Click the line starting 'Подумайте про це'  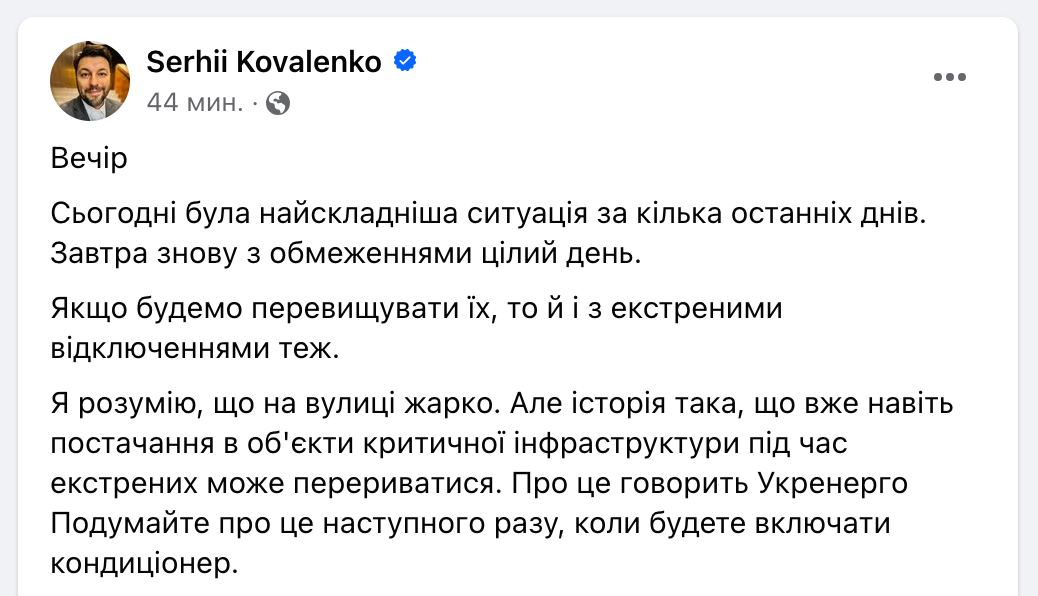(470, 524)
